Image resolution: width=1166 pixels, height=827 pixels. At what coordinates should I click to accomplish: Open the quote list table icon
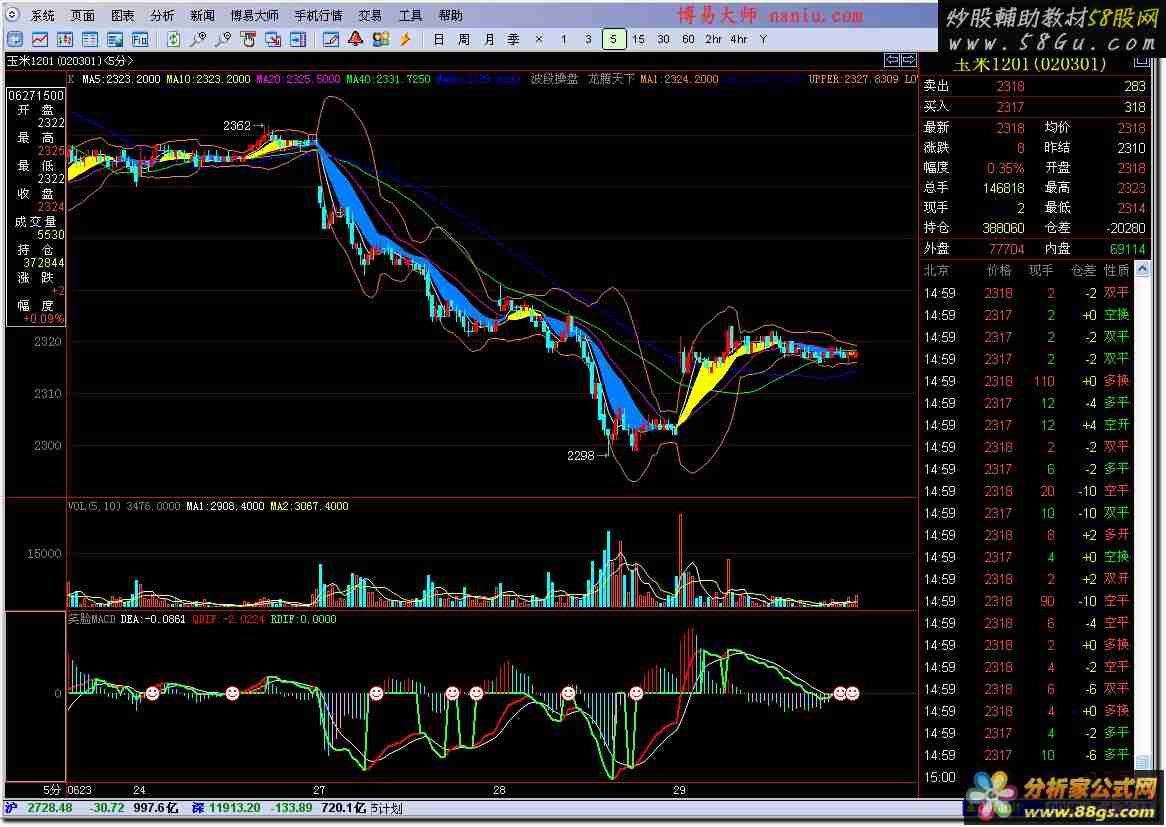90,39
